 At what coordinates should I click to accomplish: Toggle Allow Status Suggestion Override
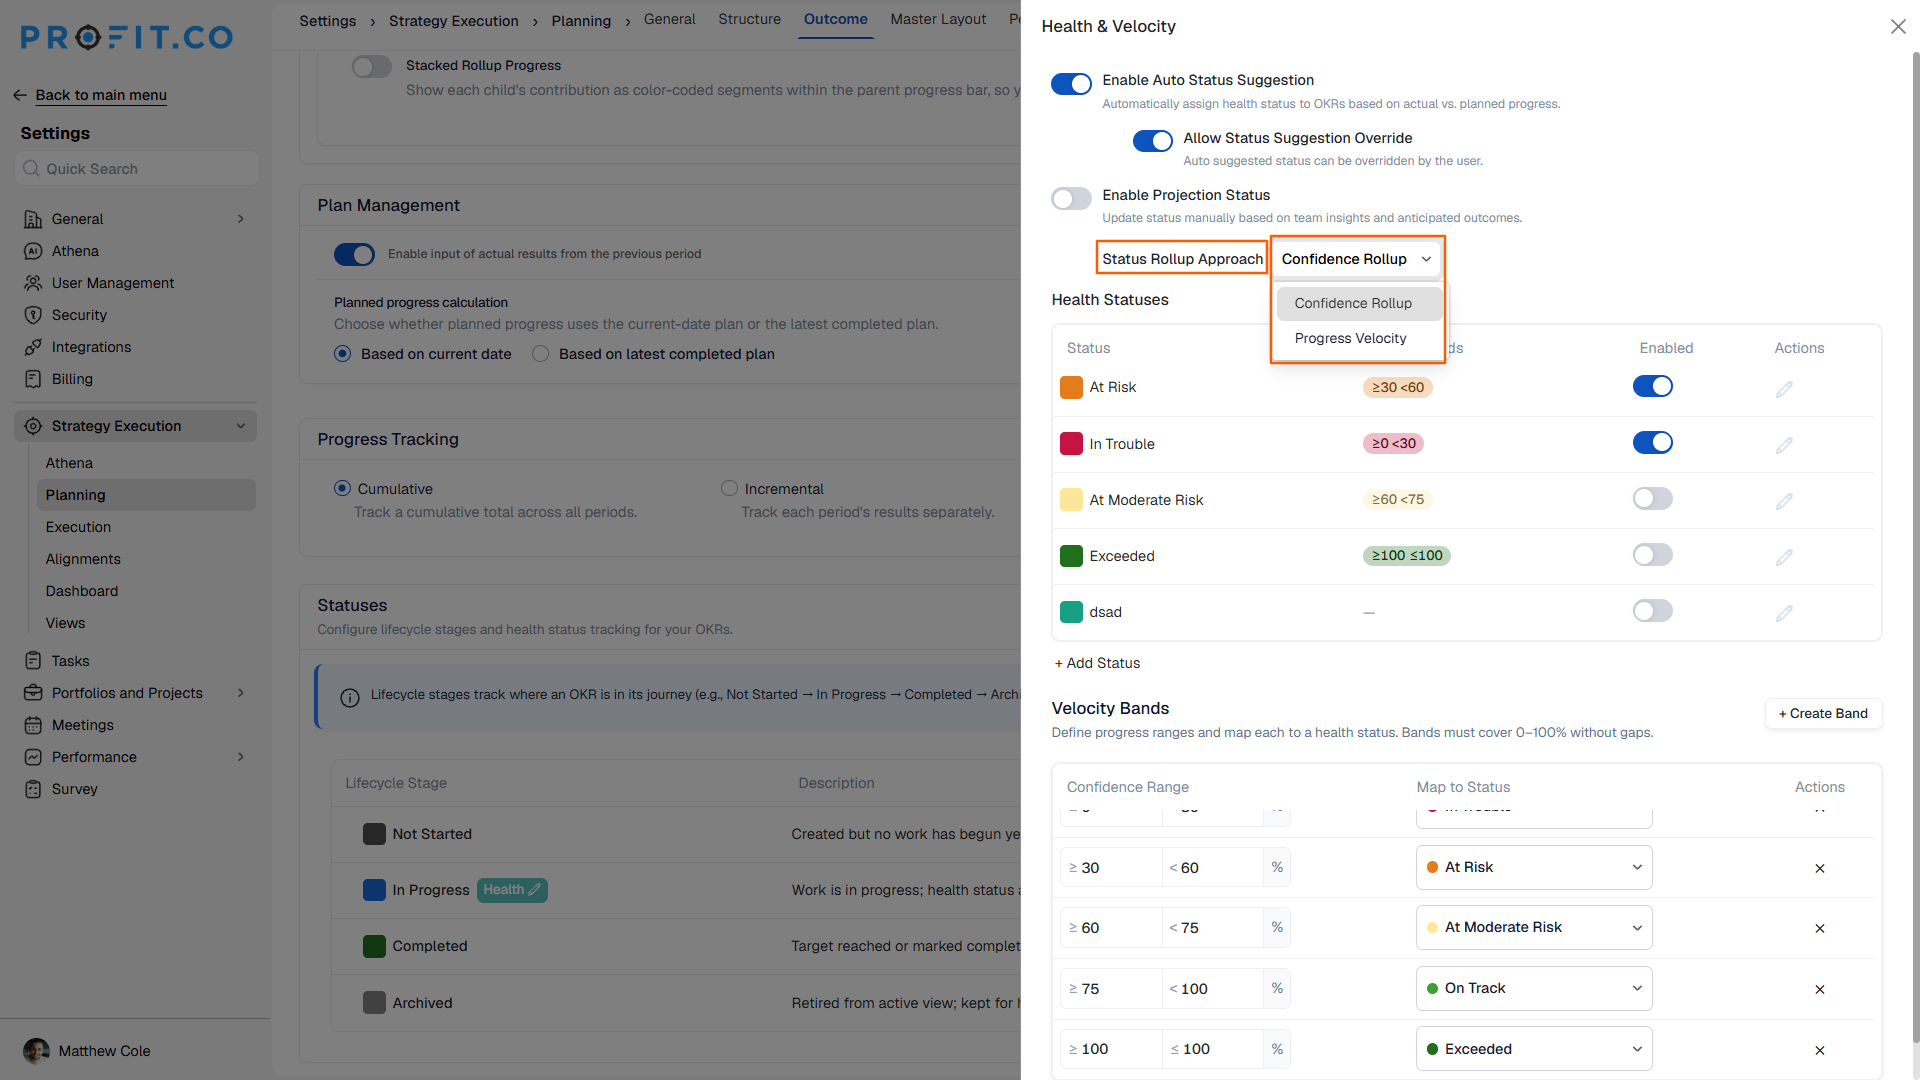1153,141
